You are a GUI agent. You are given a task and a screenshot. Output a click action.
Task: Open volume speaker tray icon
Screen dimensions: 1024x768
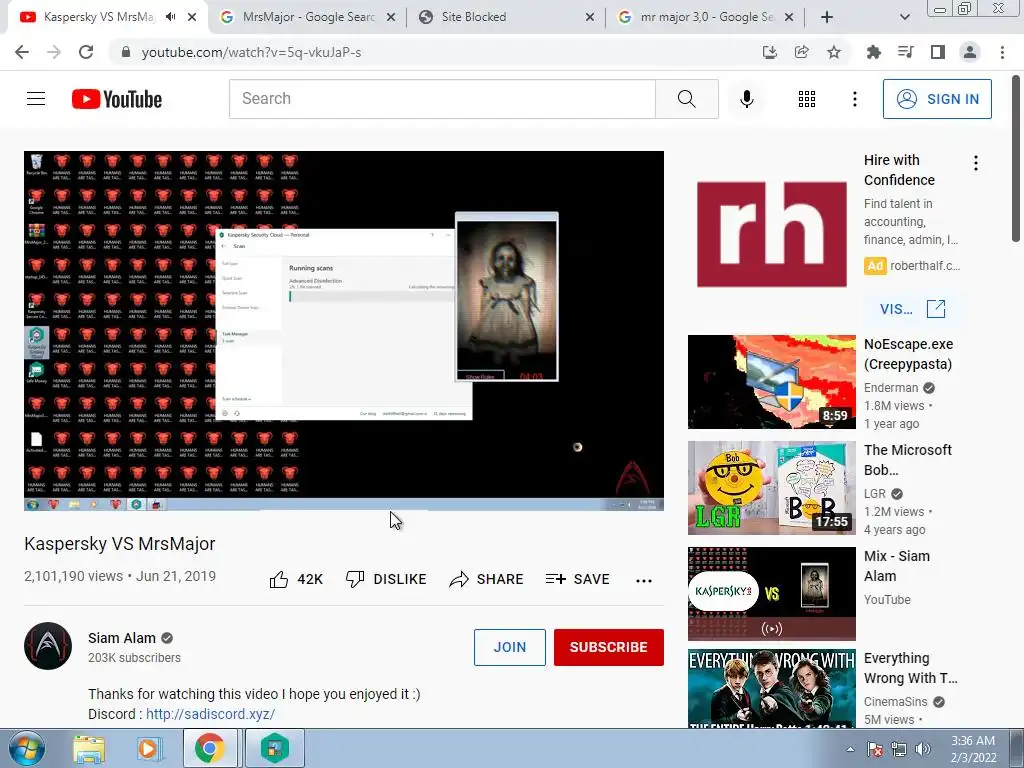click(923, 749)
